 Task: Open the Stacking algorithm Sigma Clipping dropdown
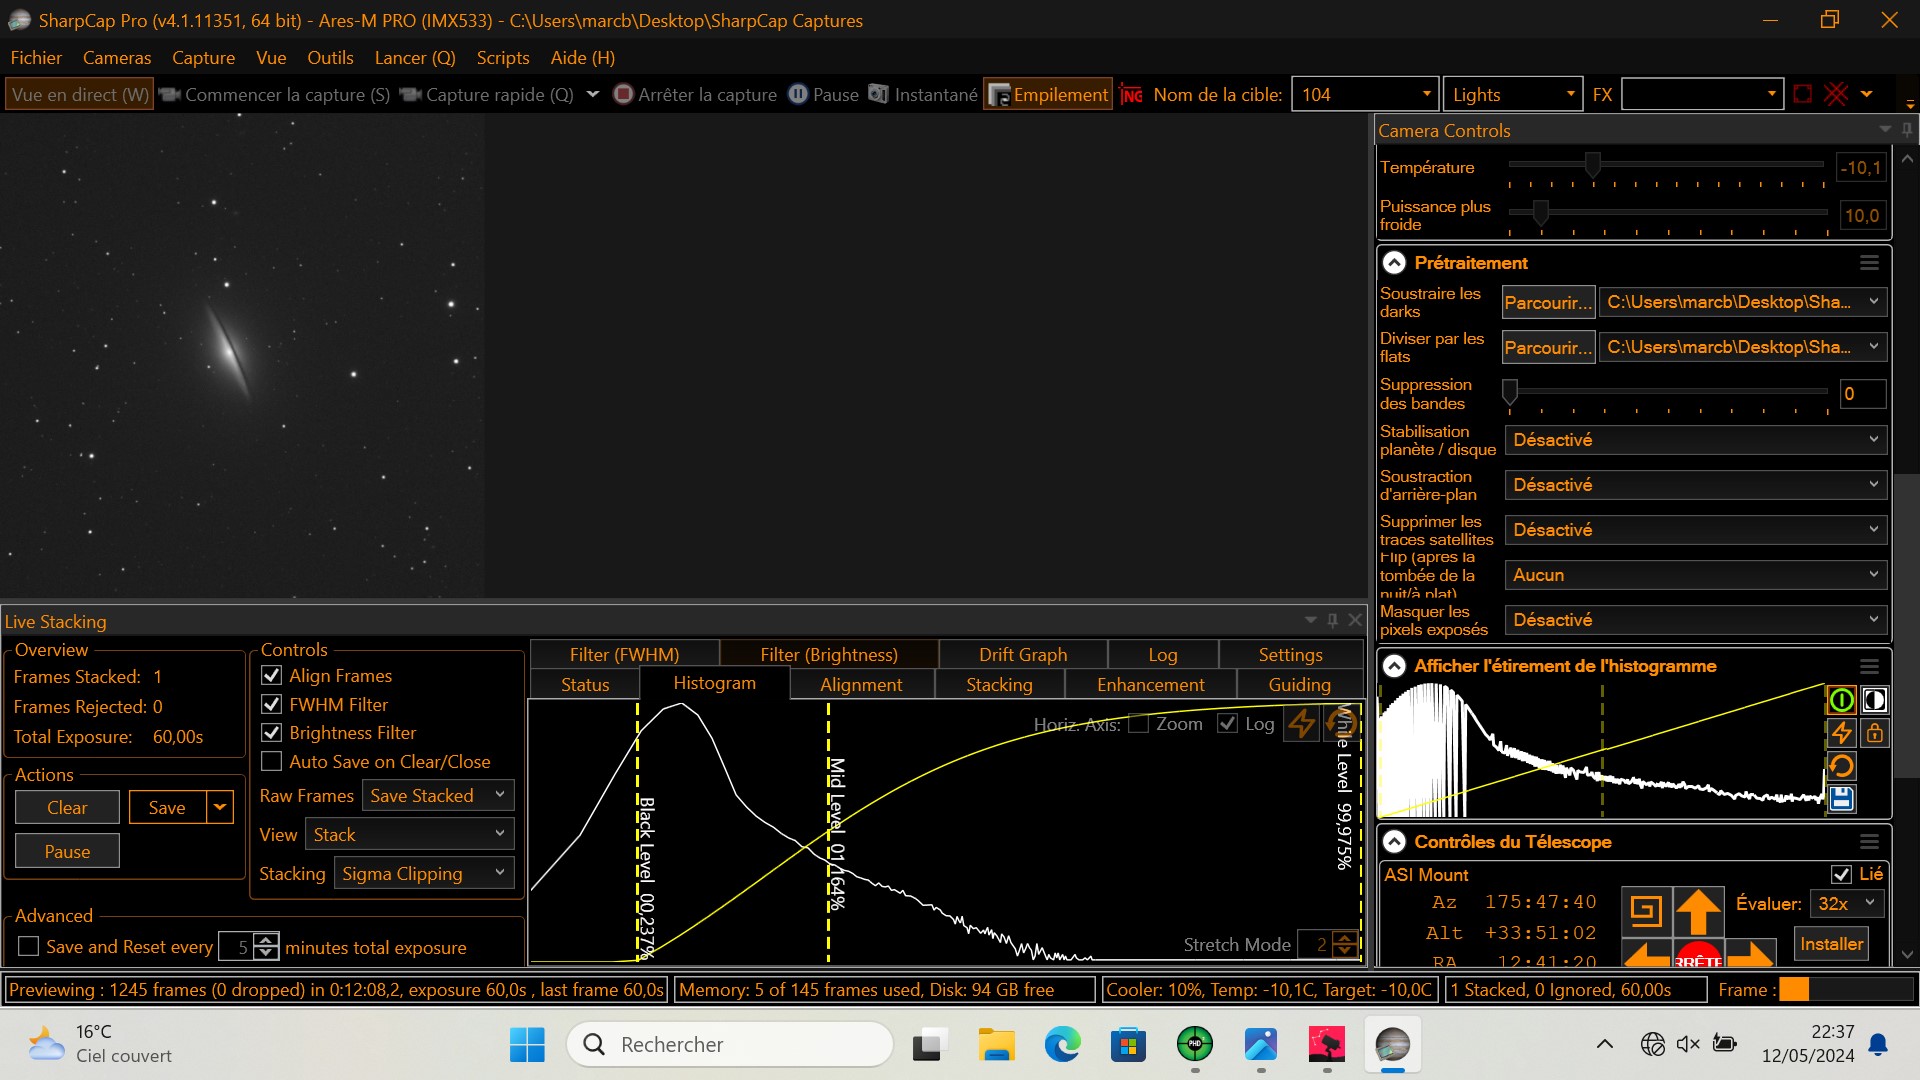424,873
